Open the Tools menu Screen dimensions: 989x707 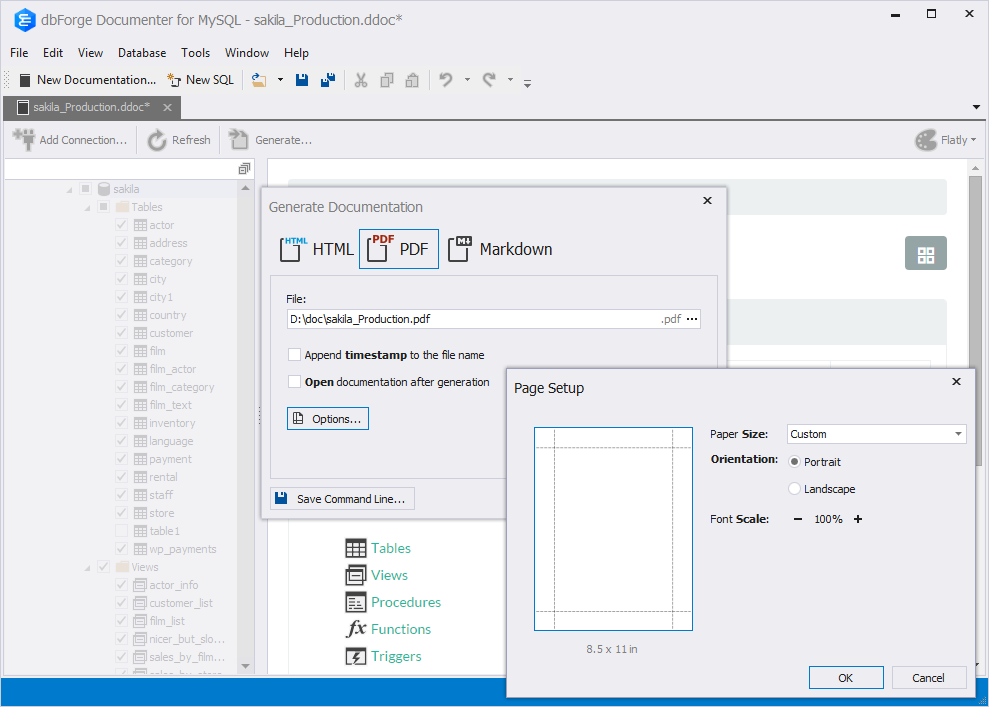click(196, 53)
